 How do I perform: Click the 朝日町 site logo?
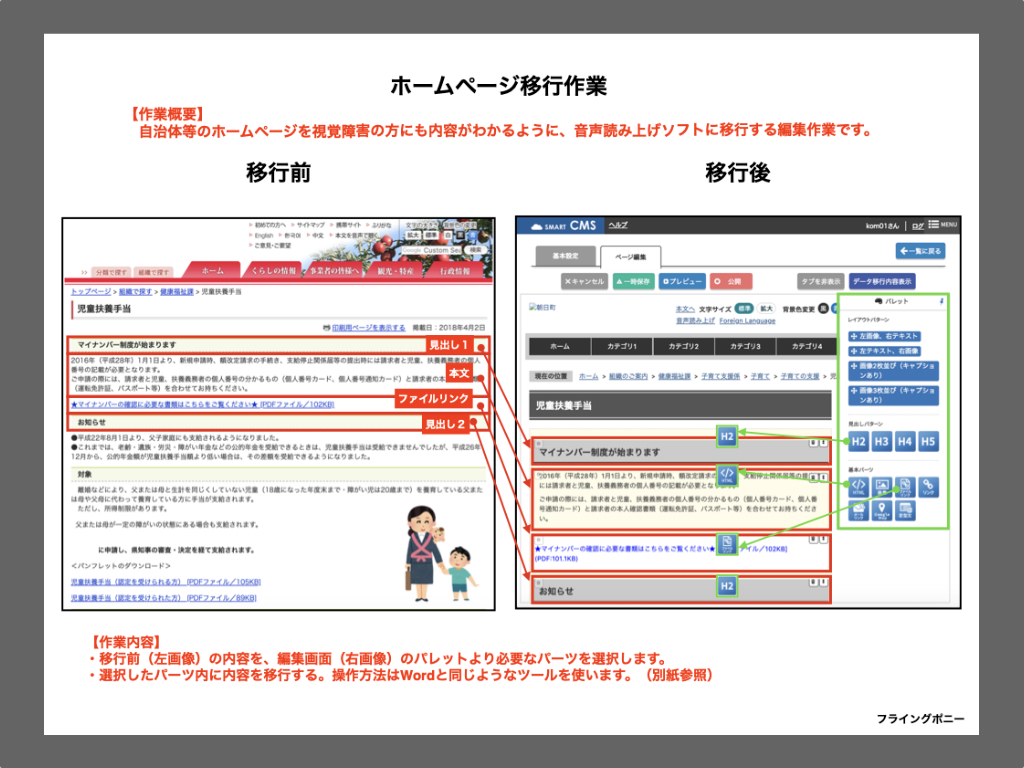[x=542, y=307]
